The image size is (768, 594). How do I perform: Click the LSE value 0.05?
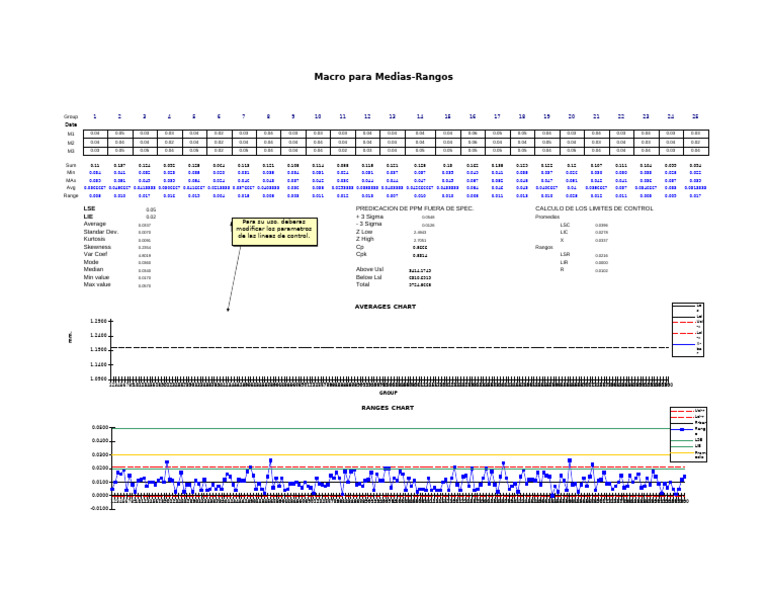point(151,210)
